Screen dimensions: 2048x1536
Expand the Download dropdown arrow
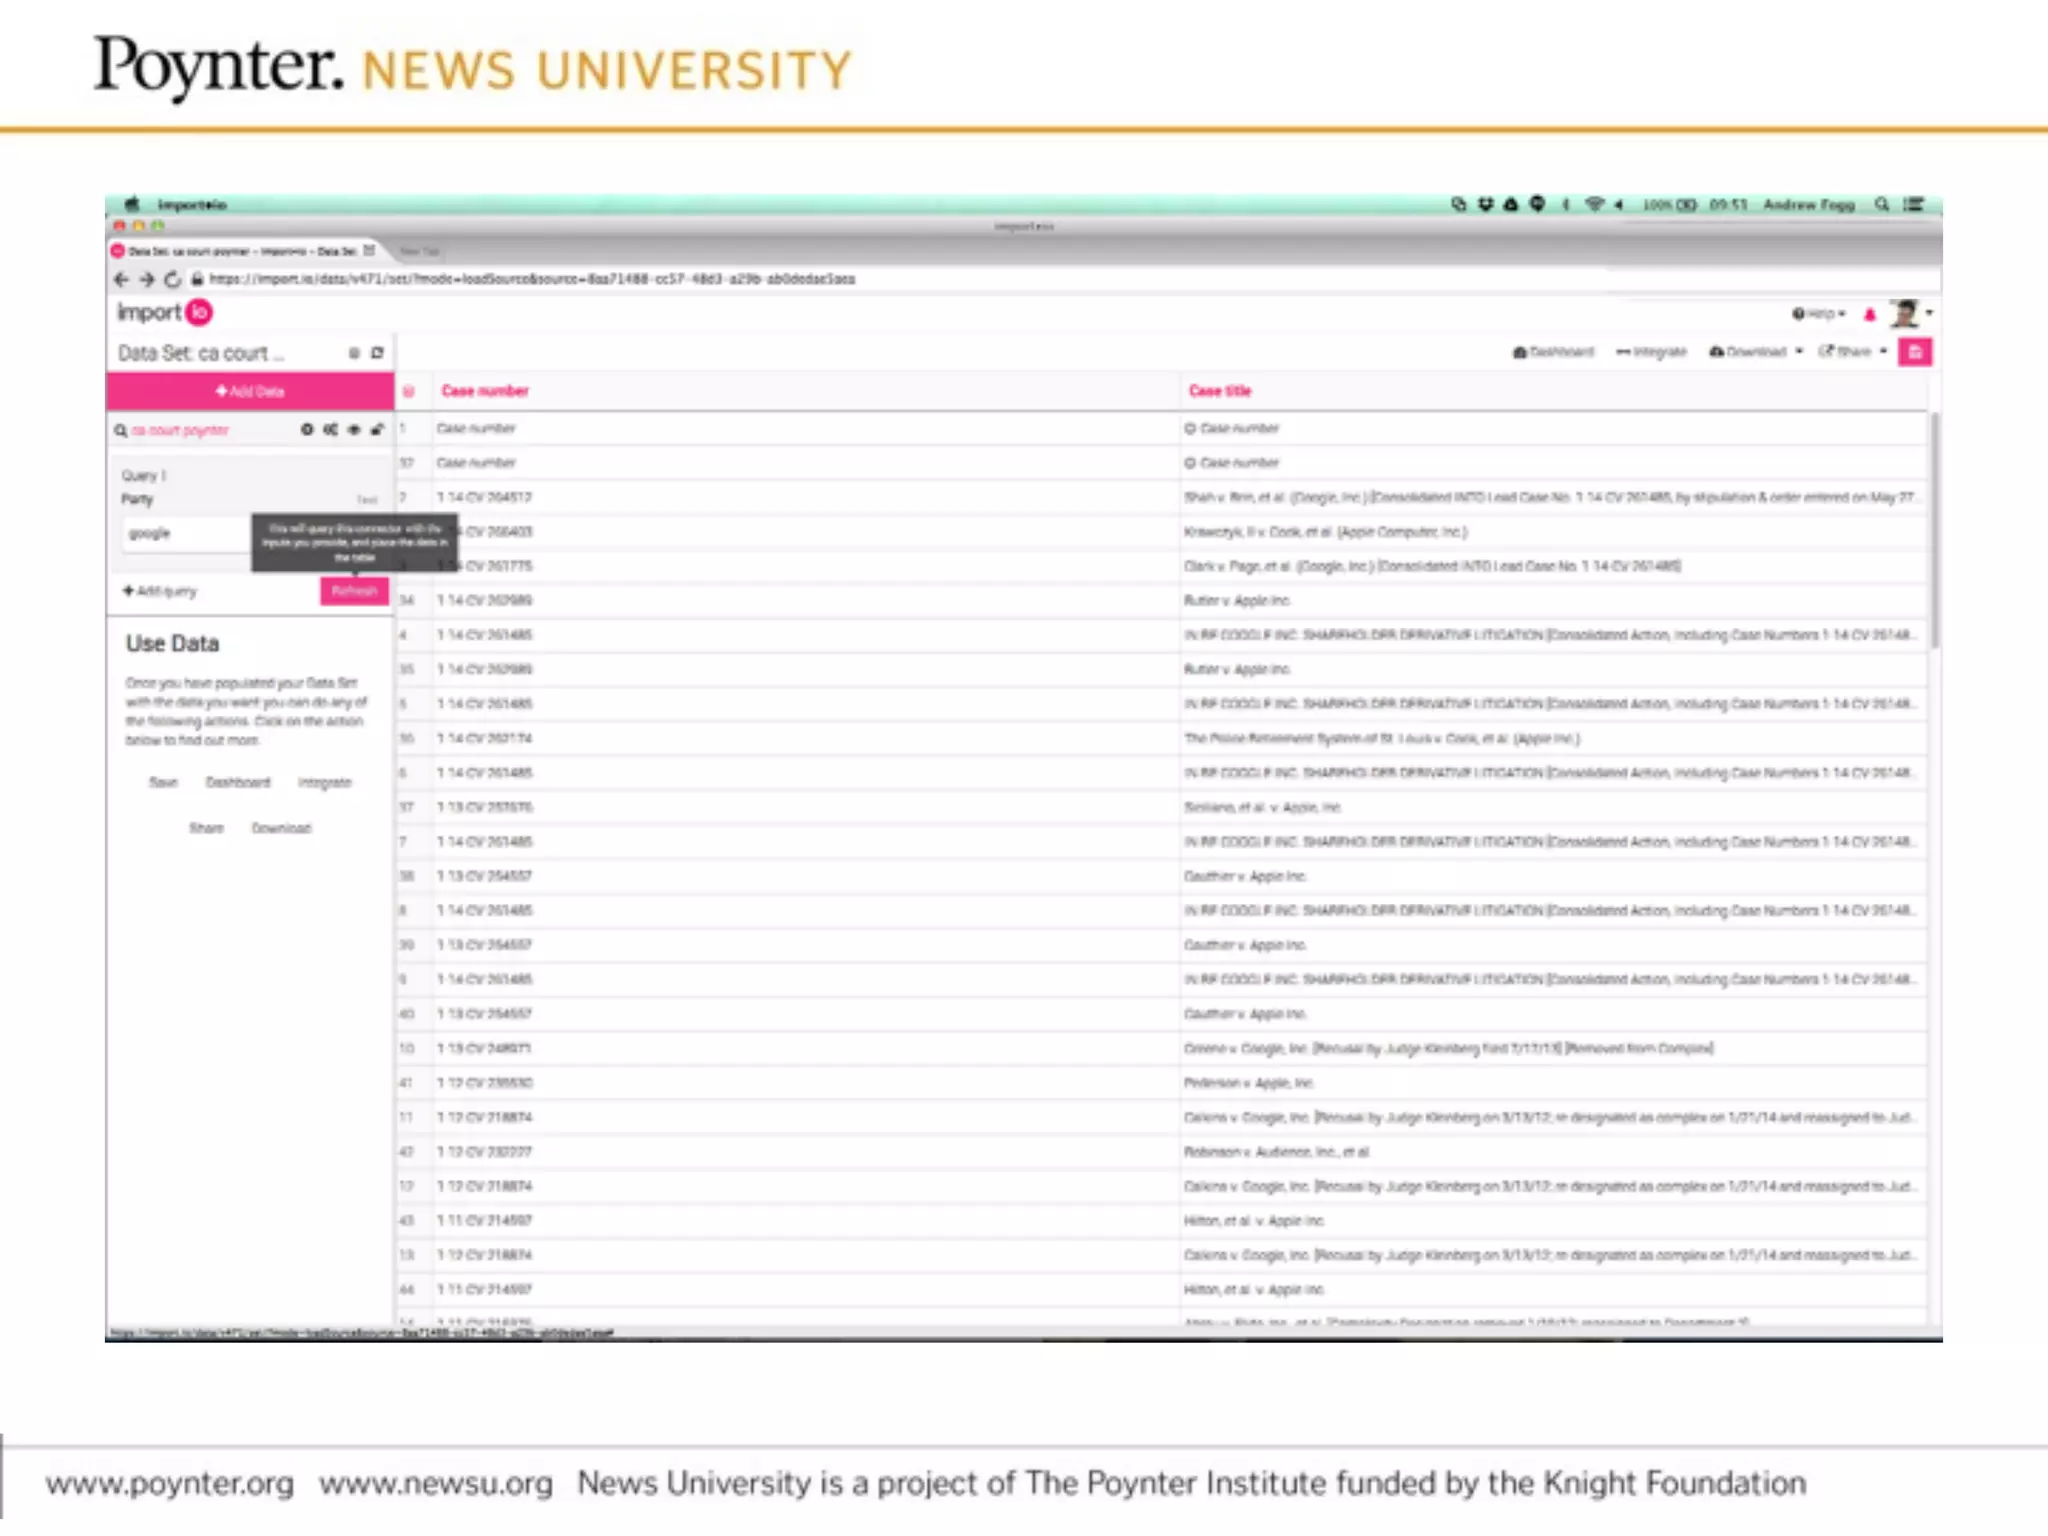[x=1799, y=352]
